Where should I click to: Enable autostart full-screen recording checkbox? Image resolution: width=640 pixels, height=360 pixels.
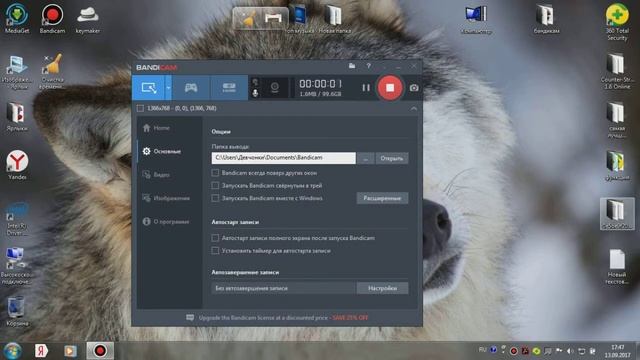click(215, 238)
